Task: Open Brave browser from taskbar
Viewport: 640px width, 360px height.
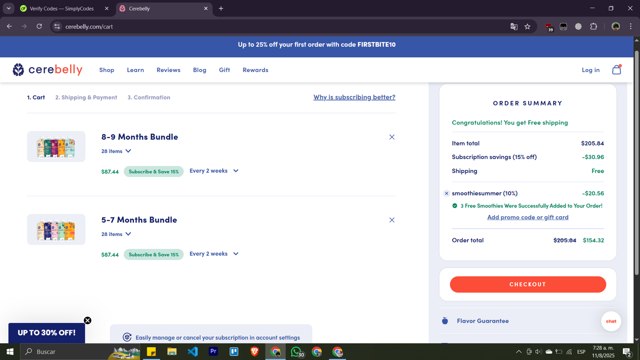Action: 255,351
